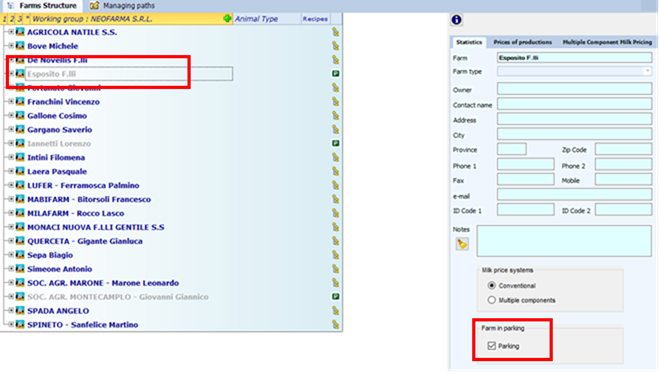659x372 pixels.
Task: Expand the Franchini Vincenzo node
Action: pos(11,102)
